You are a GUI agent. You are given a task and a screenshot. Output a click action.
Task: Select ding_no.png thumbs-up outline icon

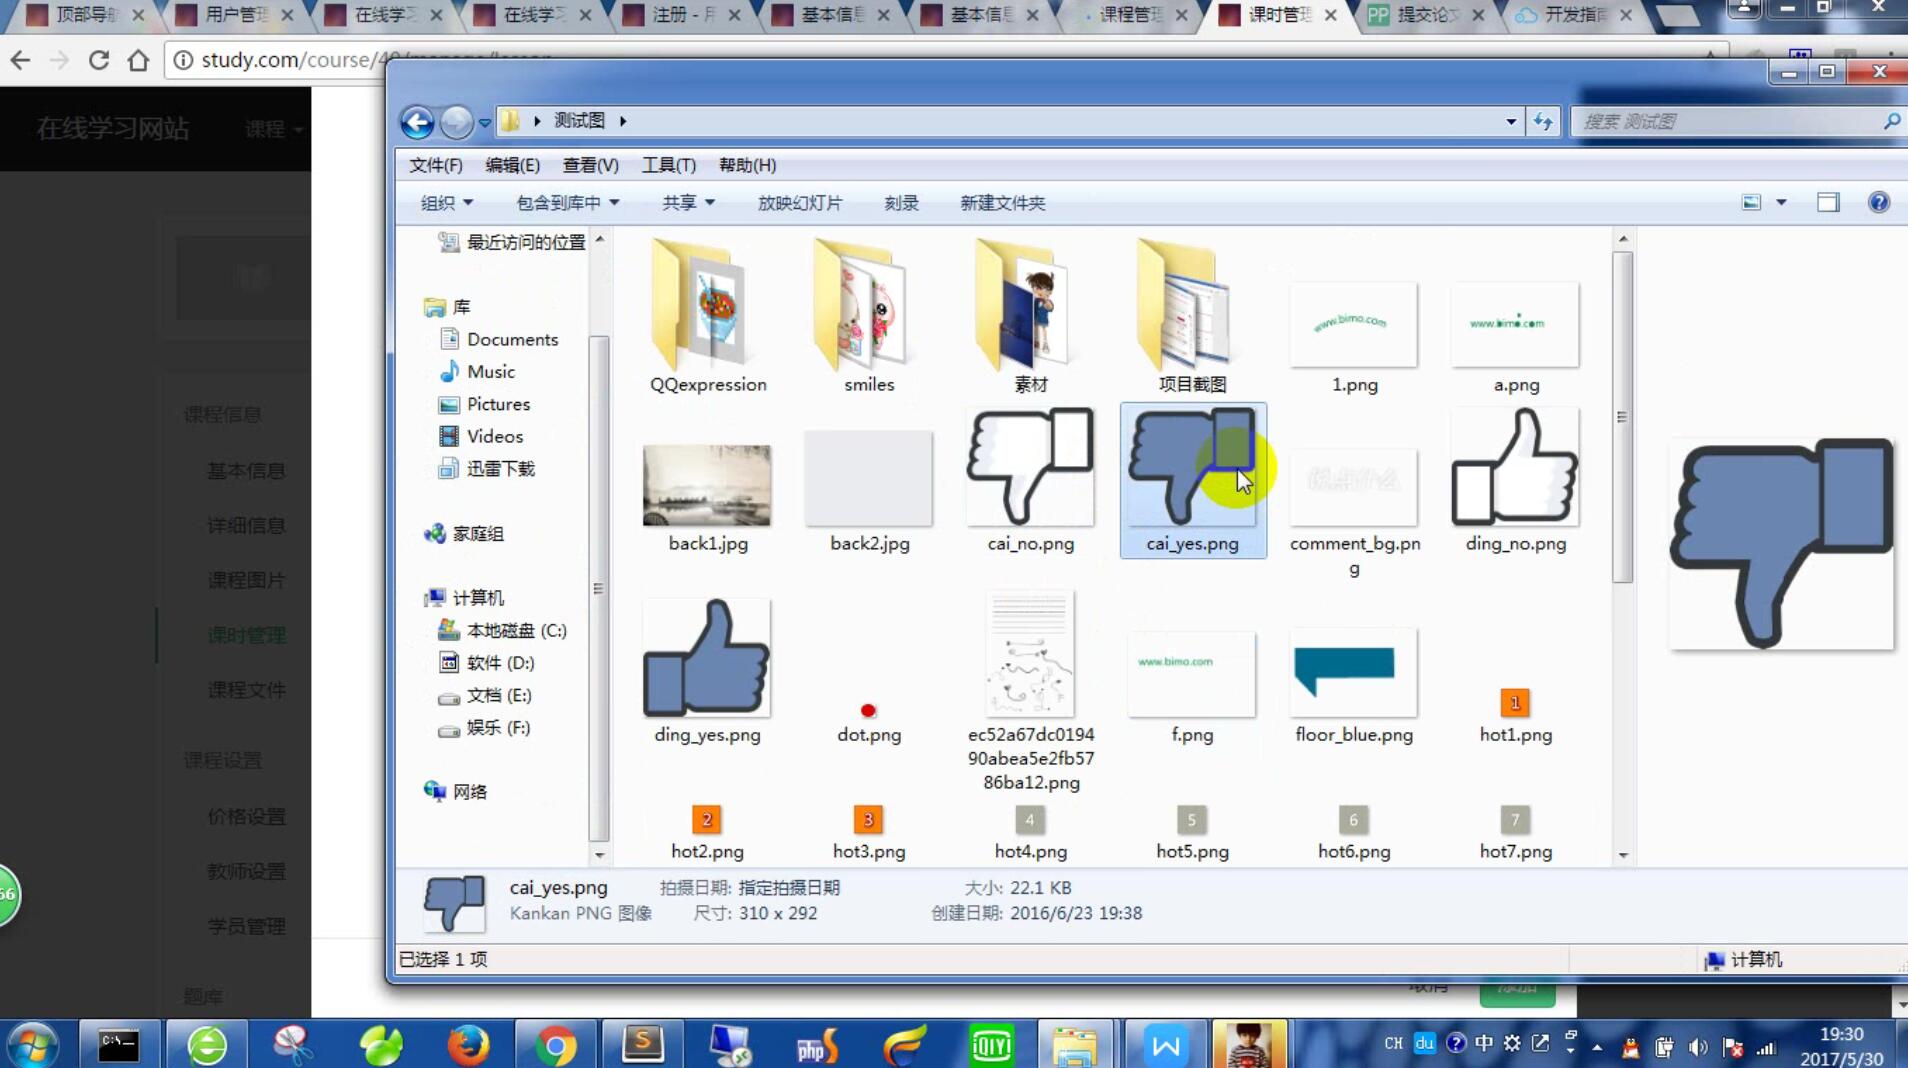[x=1515, y=467]
